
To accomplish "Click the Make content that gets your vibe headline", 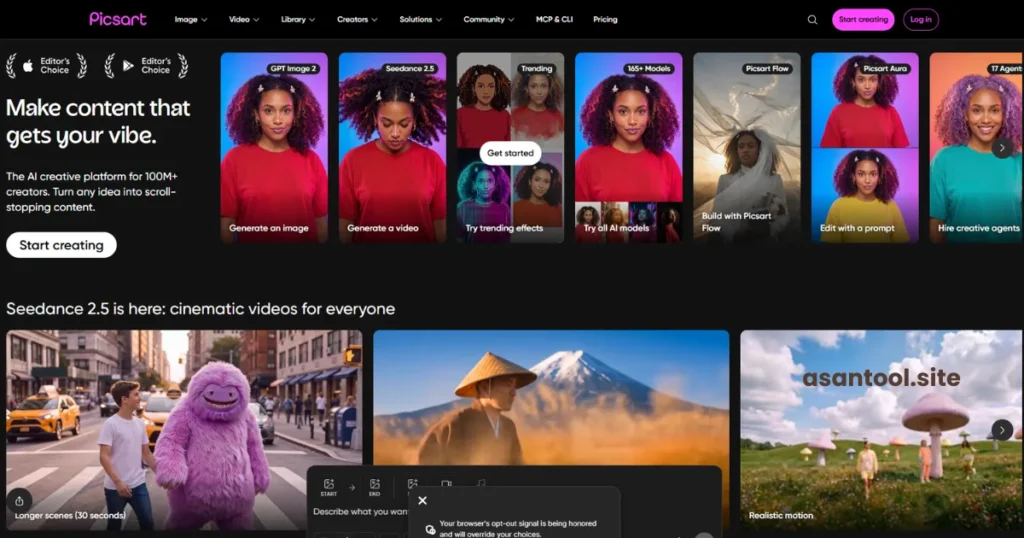I will point(98,121).
